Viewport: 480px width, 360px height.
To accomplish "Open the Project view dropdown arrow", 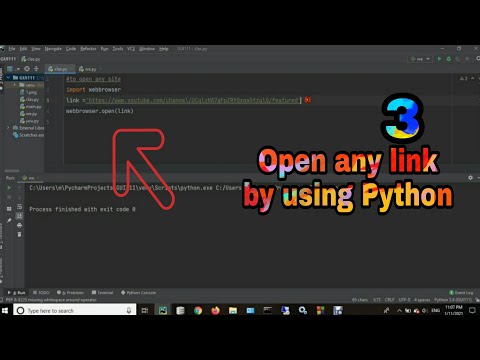I will tap(18, 69).
